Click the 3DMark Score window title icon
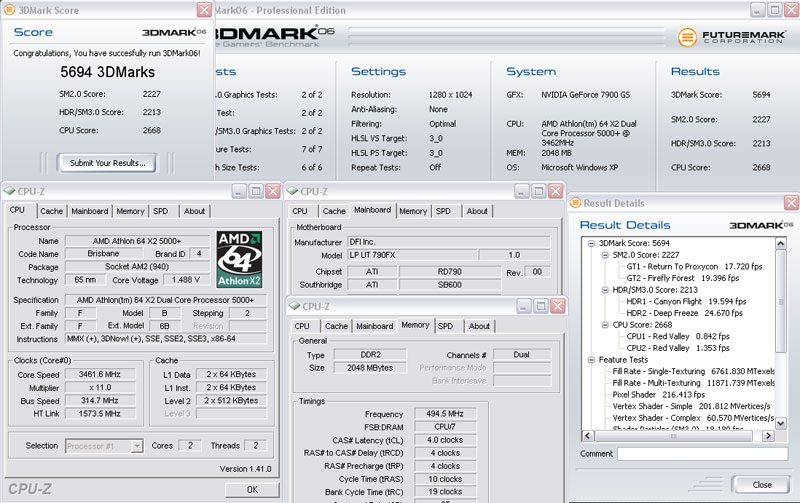 [9, 10]
